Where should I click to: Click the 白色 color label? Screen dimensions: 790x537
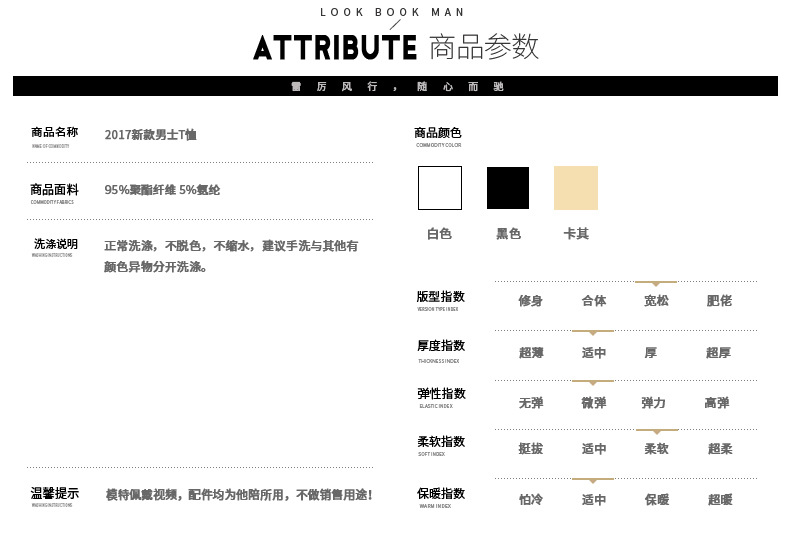click(x=439, y=234)
